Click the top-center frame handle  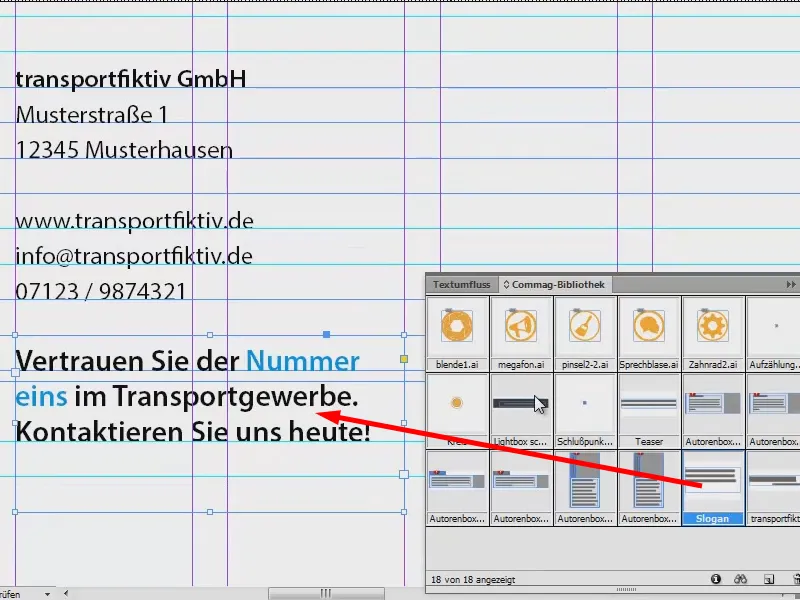(x=210, y=335)
